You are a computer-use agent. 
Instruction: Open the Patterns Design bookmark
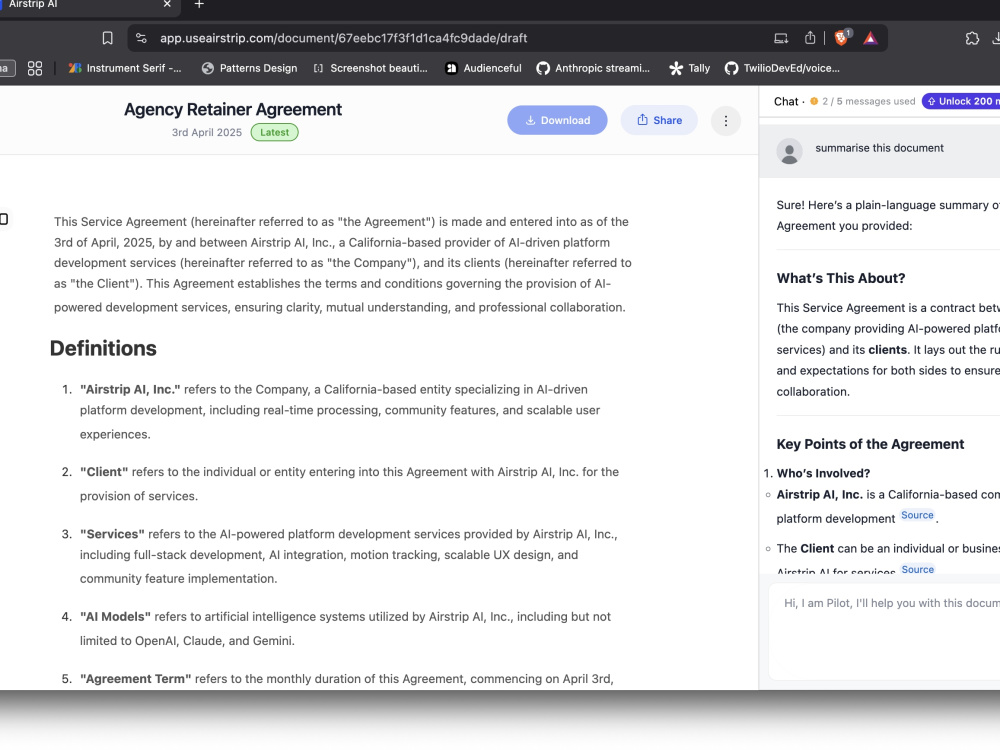249,68
